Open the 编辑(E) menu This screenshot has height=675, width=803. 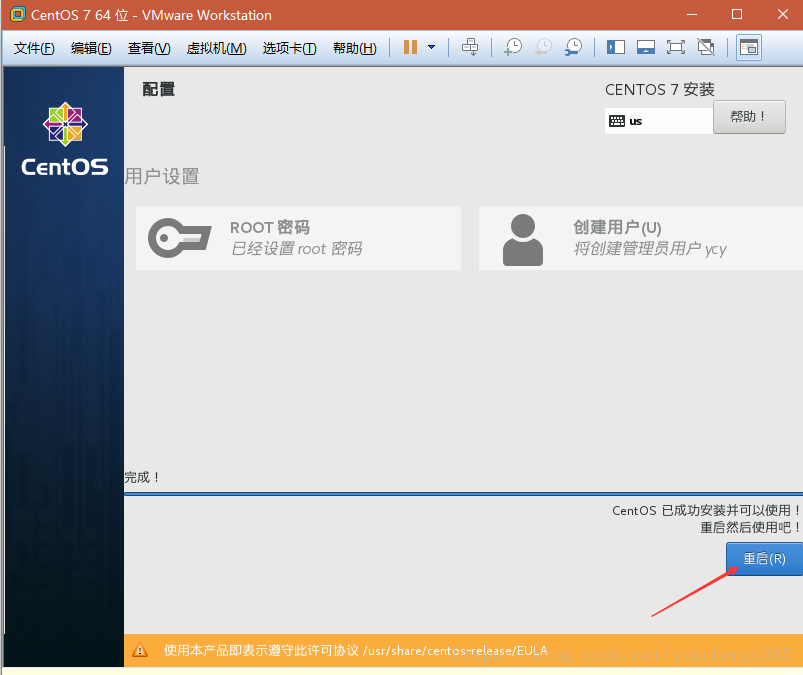click(x=91, y=48)
